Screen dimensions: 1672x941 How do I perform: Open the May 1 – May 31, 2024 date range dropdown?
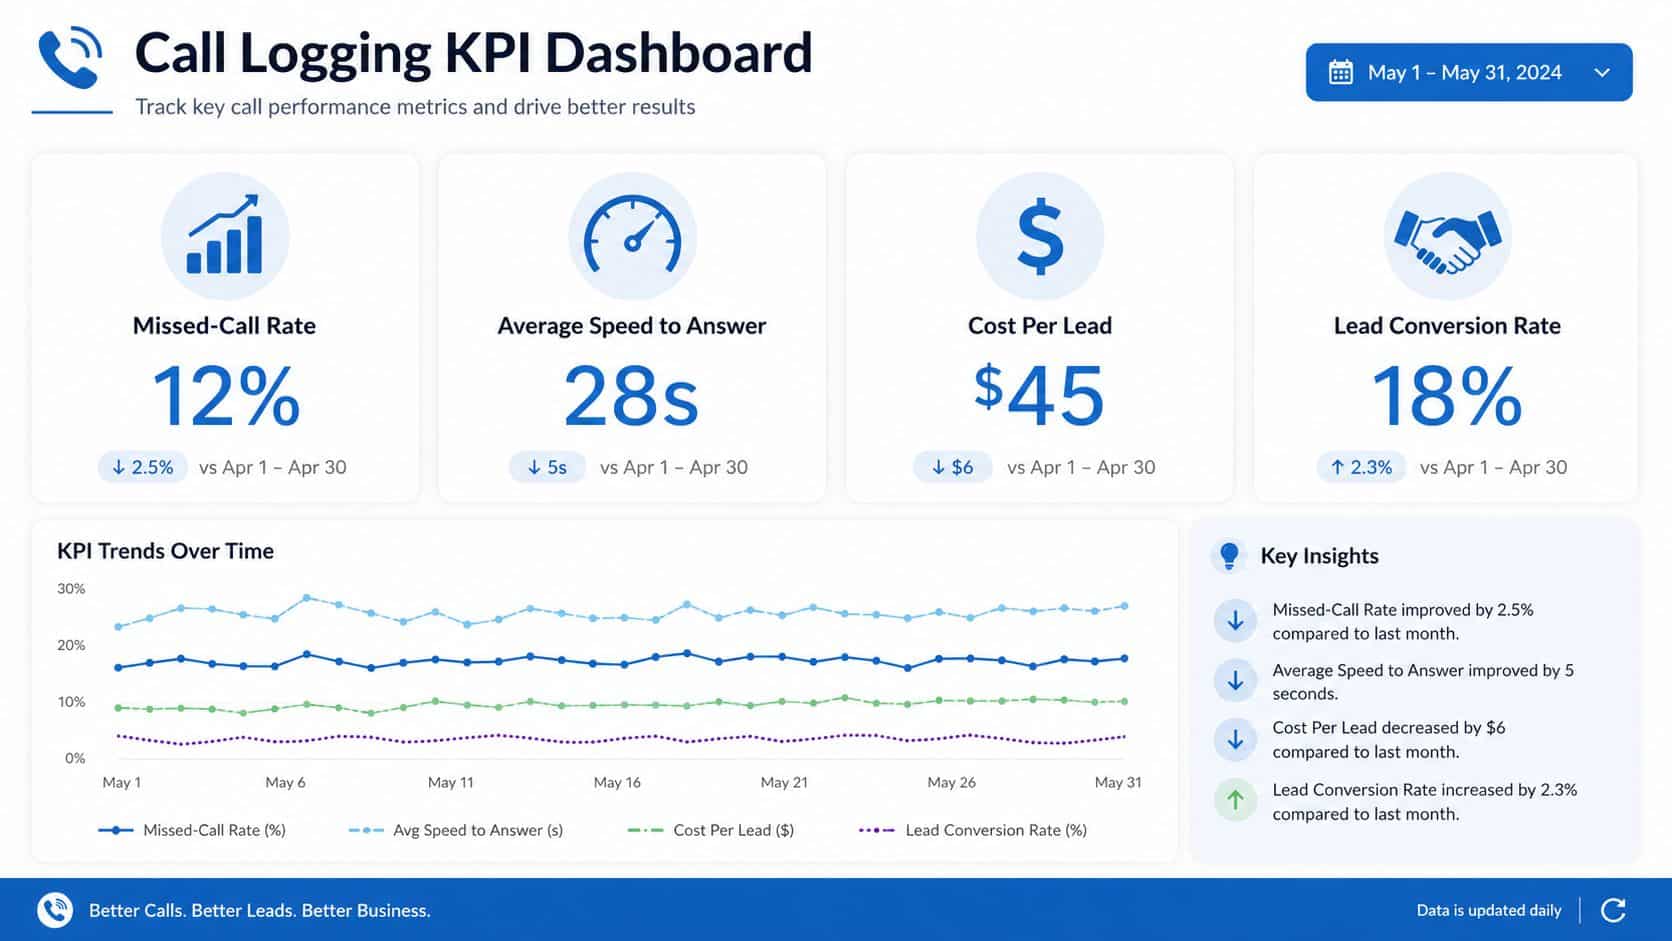1468,72
